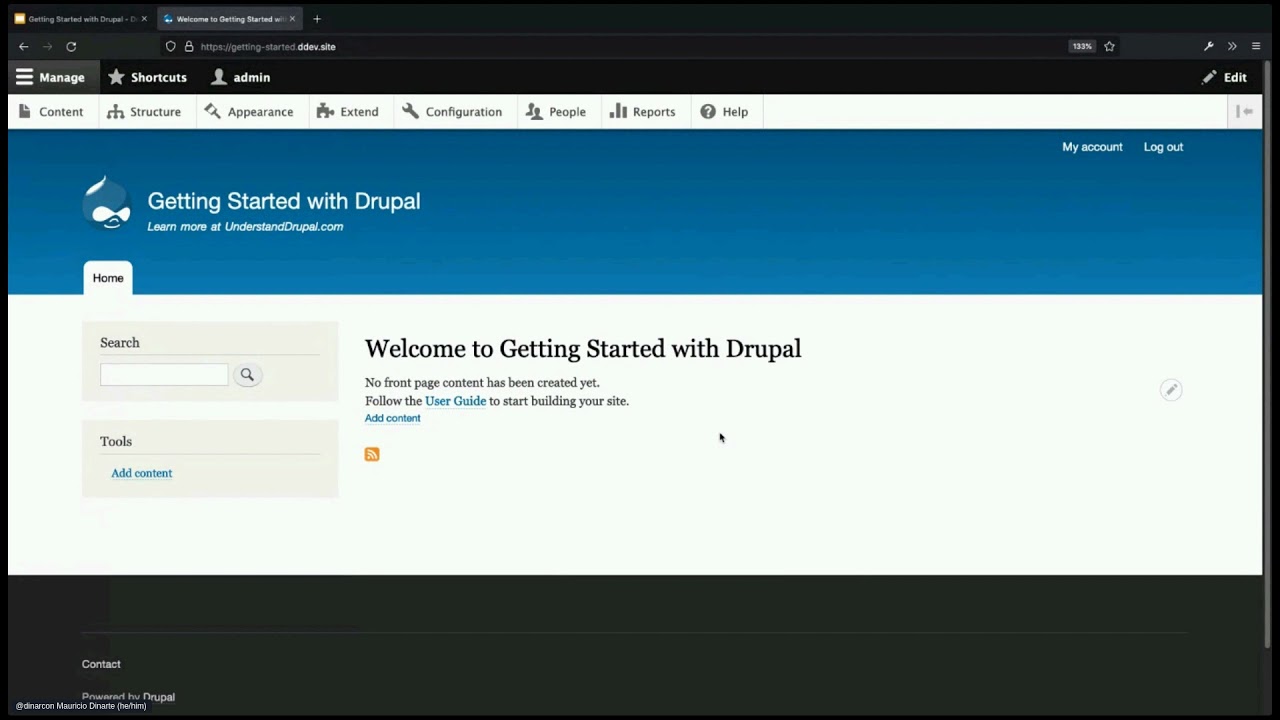
Task: Click the contextual pencil edit icon
Action: pos(1171,390)
